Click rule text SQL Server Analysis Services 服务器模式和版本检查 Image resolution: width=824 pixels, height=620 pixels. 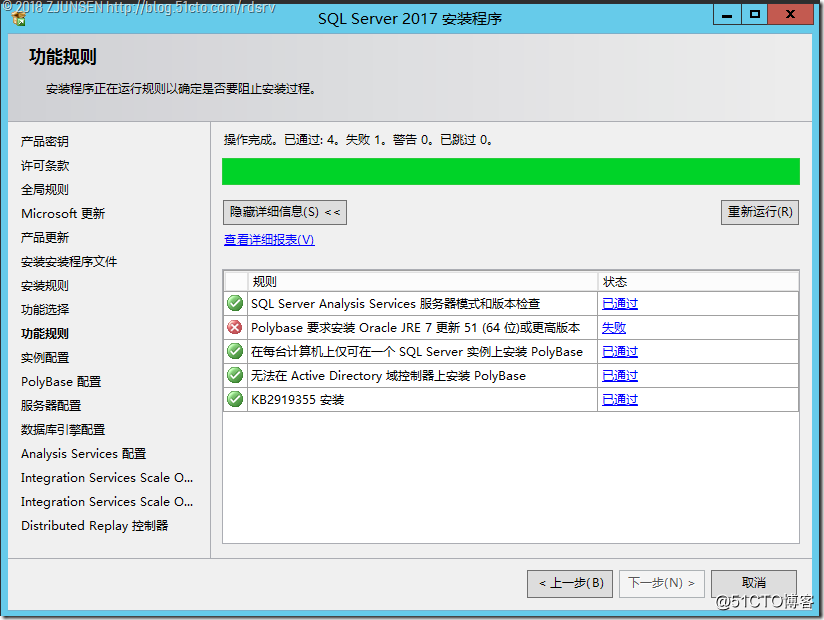396,304
